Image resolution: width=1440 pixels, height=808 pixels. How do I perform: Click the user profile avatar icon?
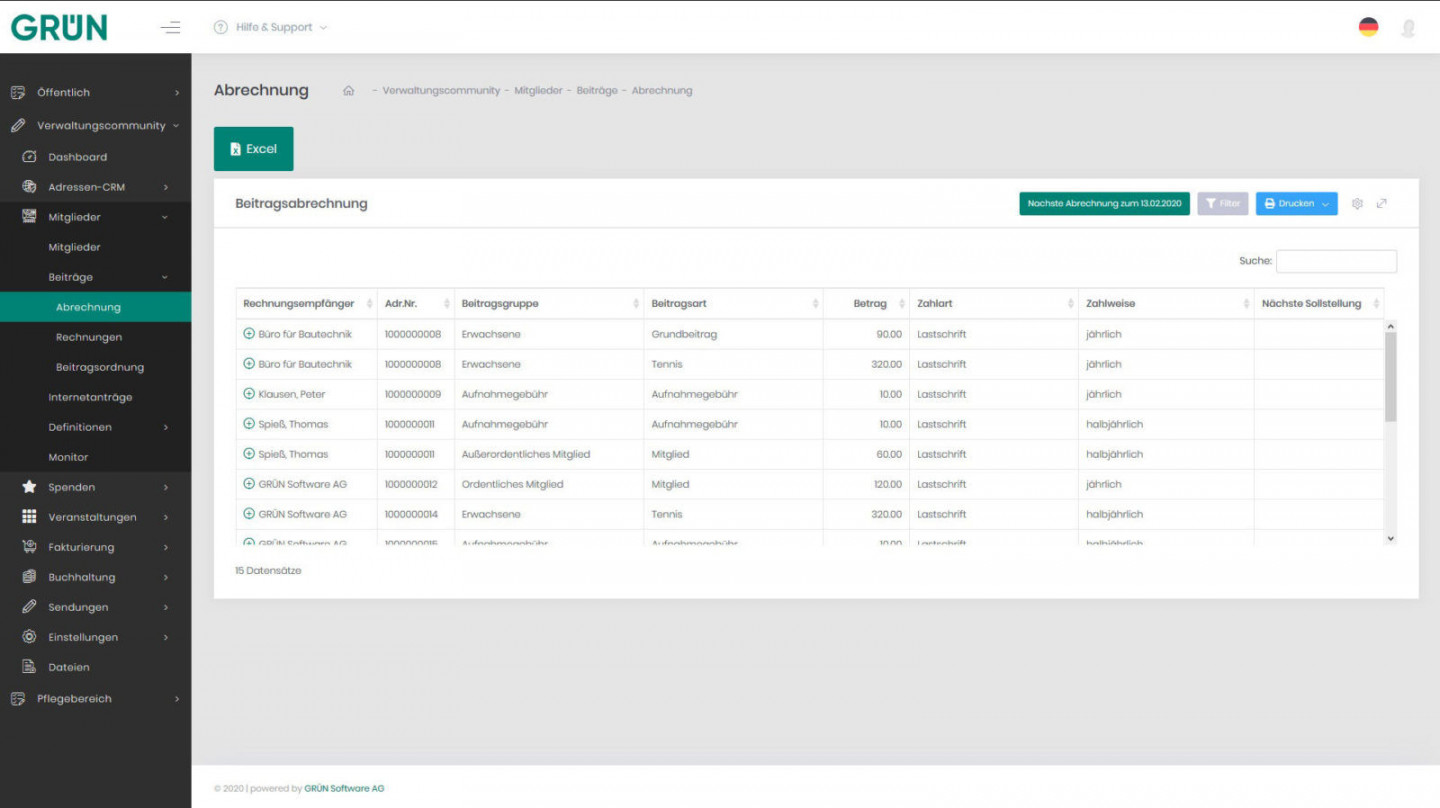coord(1408,28)
